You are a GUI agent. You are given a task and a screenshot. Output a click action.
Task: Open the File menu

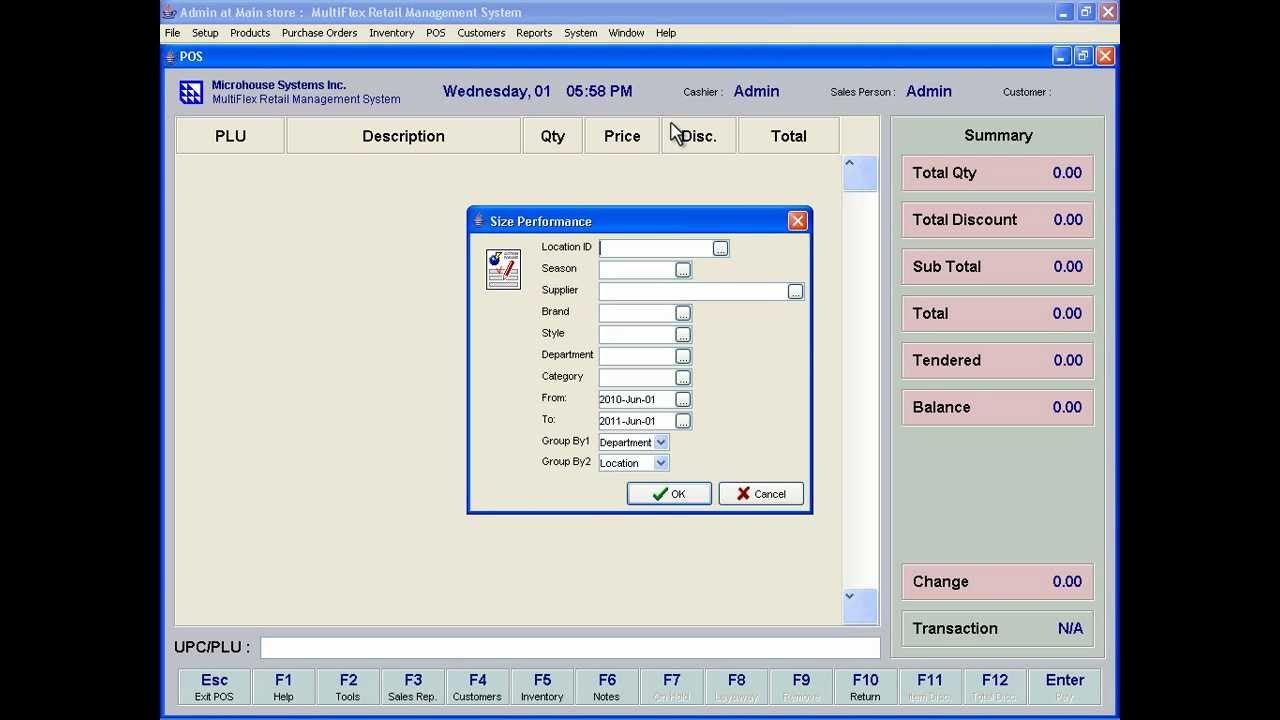click(172, 33)
